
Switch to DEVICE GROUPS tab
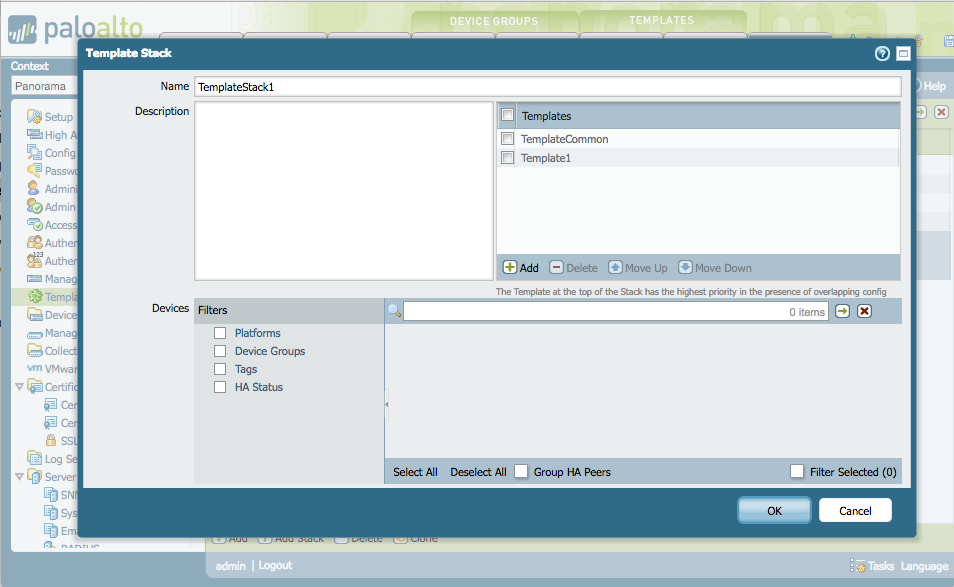(x=494, y=21)
